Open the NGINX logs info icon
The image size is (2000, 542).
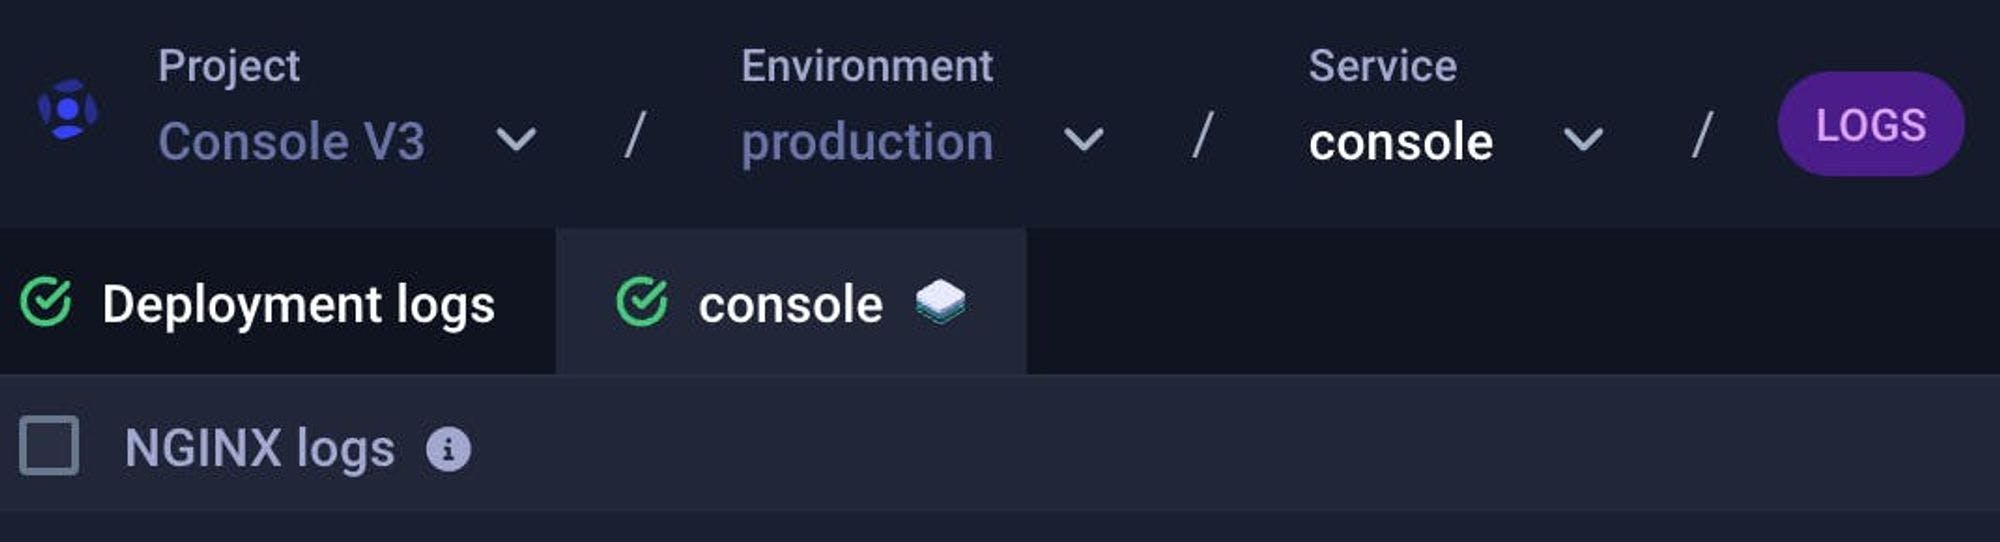(x=448, y=449)
